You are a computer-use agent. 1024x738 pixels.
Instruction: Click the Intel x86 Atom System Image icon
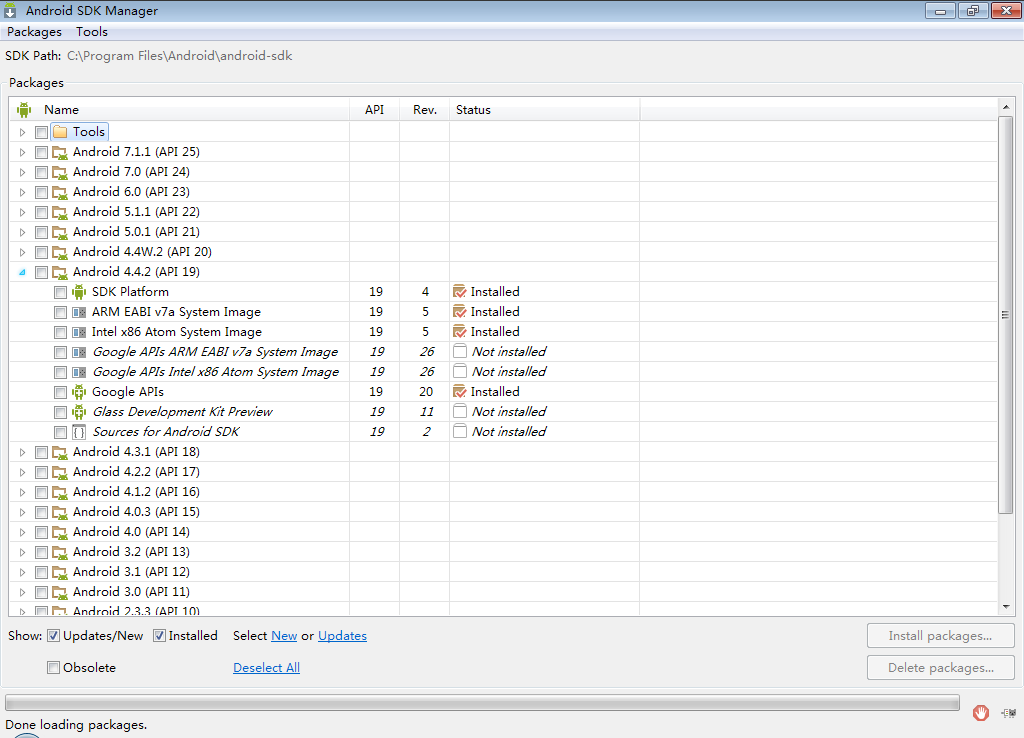[79, 332]
